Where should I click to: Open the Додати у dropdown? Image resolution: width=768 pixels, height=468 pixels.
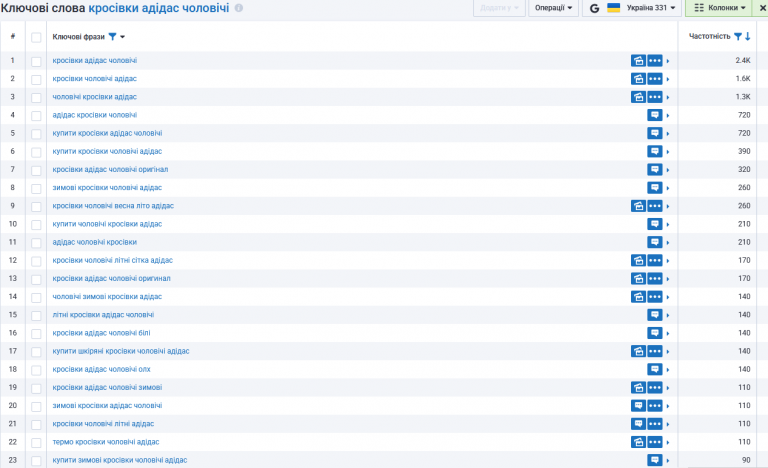pos(499,8)
